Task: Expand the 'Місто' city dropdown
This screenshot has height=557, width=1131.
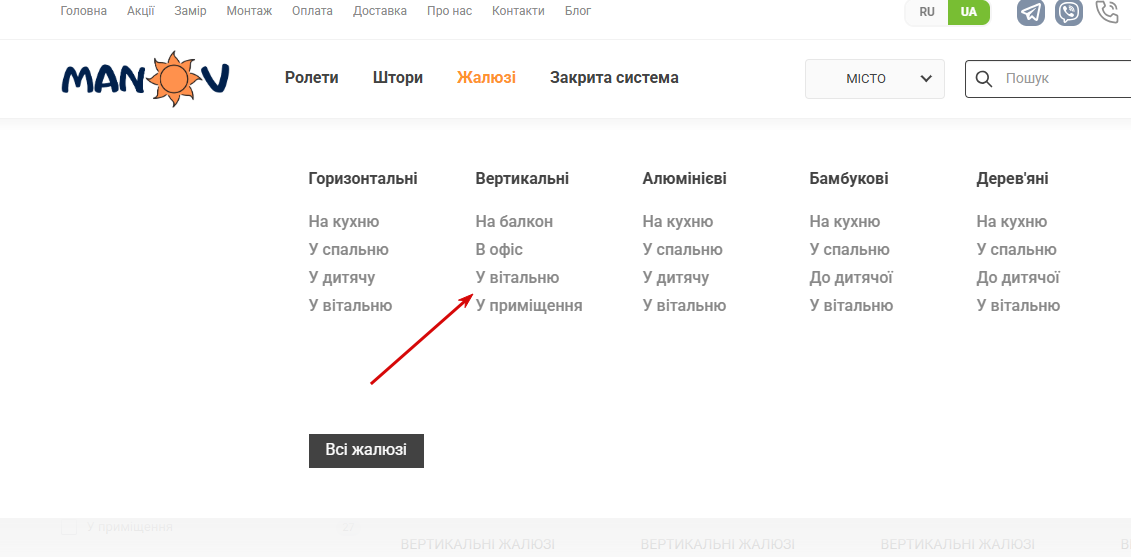Action: [875, 79]
